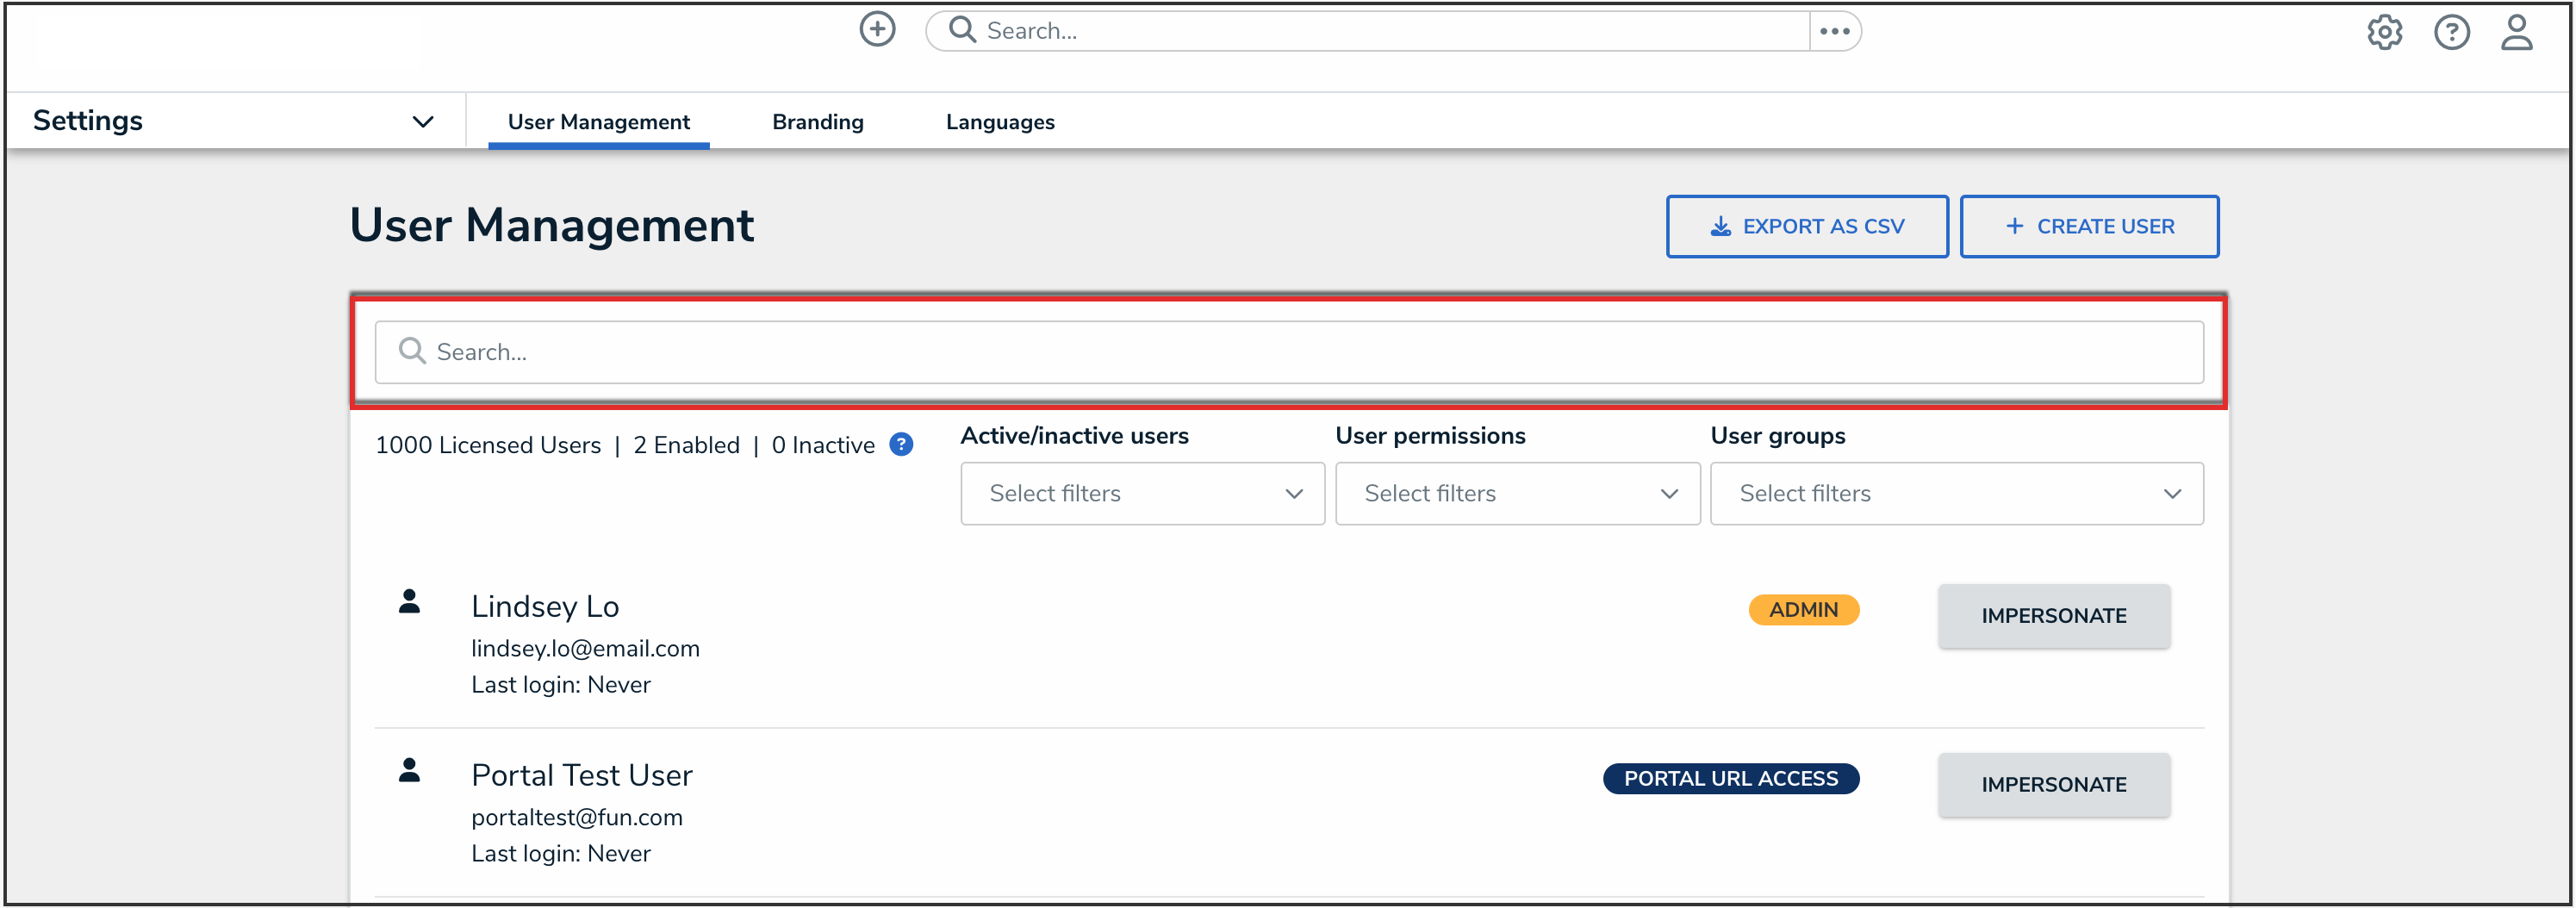Click Lindsey Lo's person icon
The height and width of the screenshot is (908, 2576).
pyautogui.click(x=409, y=601)
